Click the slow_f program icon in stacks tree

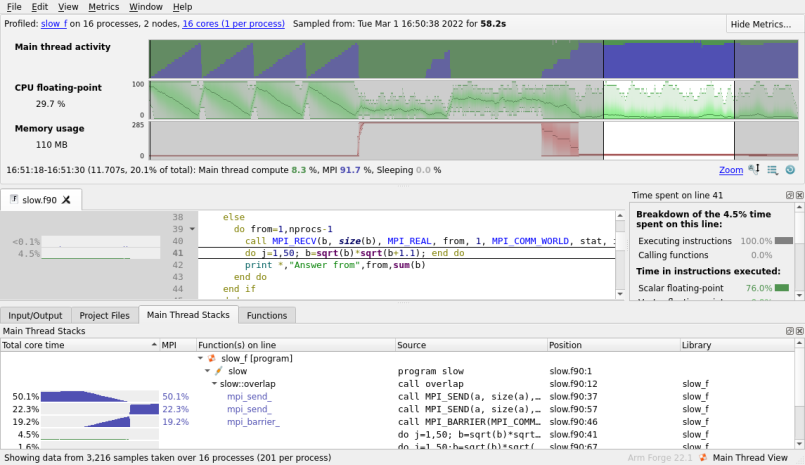tap(212, 358)
